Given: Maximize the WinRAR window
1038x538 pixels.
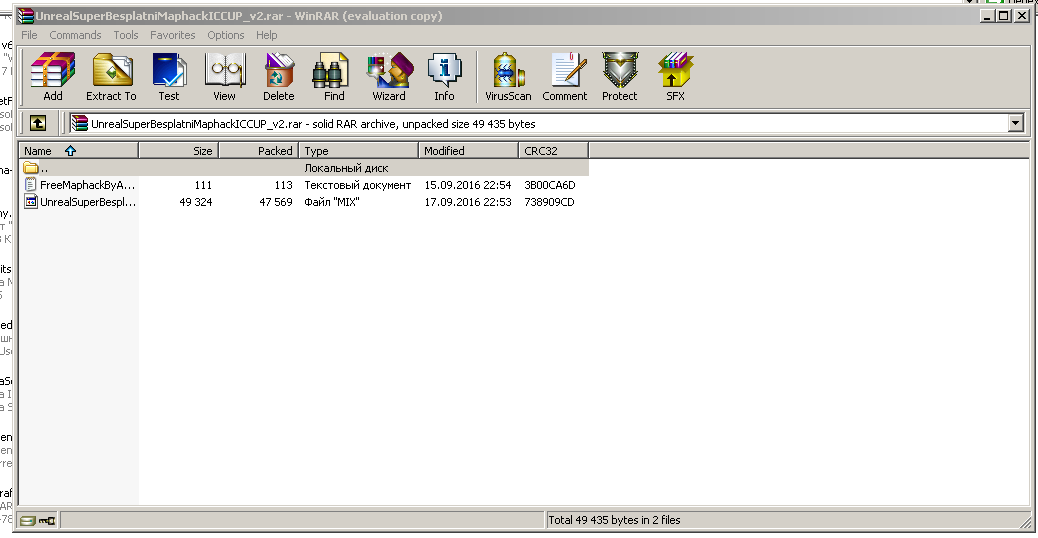Looking at the screenshot, I should (1004, 16).
